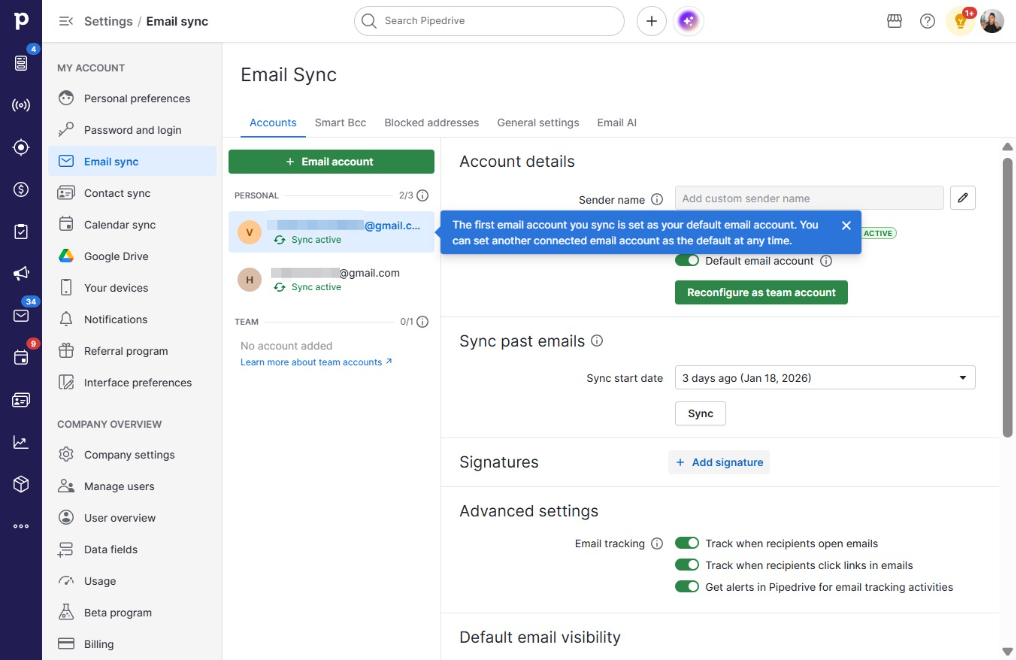The image size is (1016, 660).
Task: Click the Search Pipedrive field
Action: (x=489, y=21)
